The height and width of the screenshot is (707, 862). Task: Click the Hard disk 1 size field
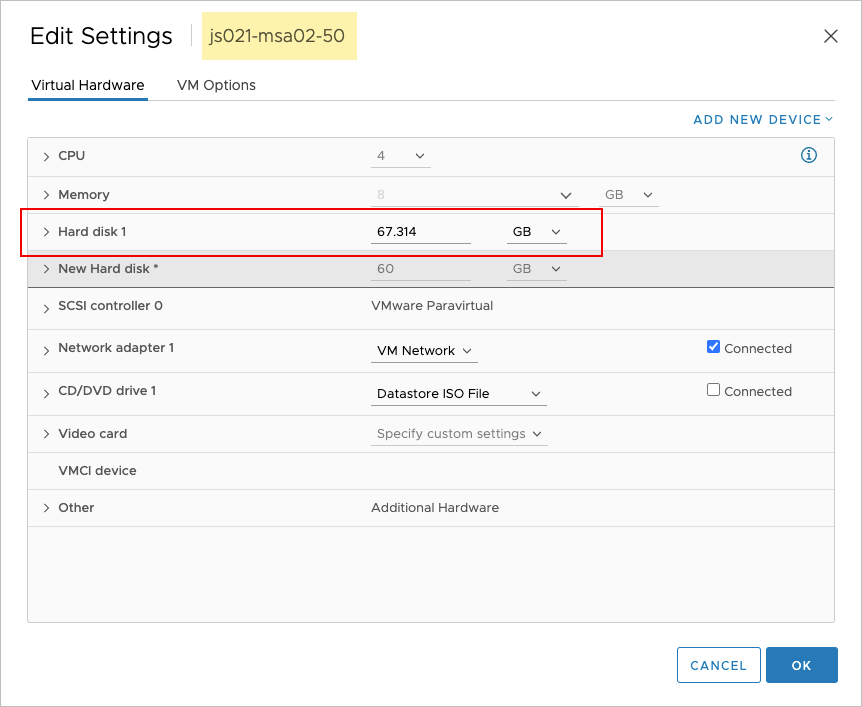(x=420, y=232)
